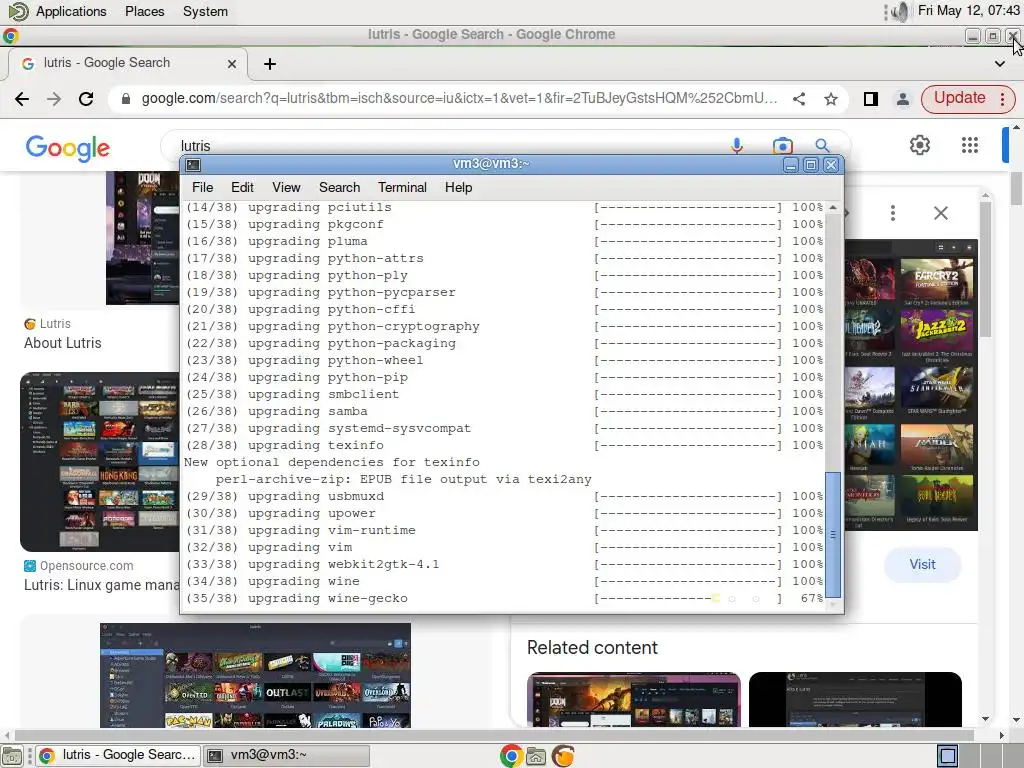This screenshot has height=768, width=1024.
Task: Click the address bar URL
Action: [x=459, y=99]
